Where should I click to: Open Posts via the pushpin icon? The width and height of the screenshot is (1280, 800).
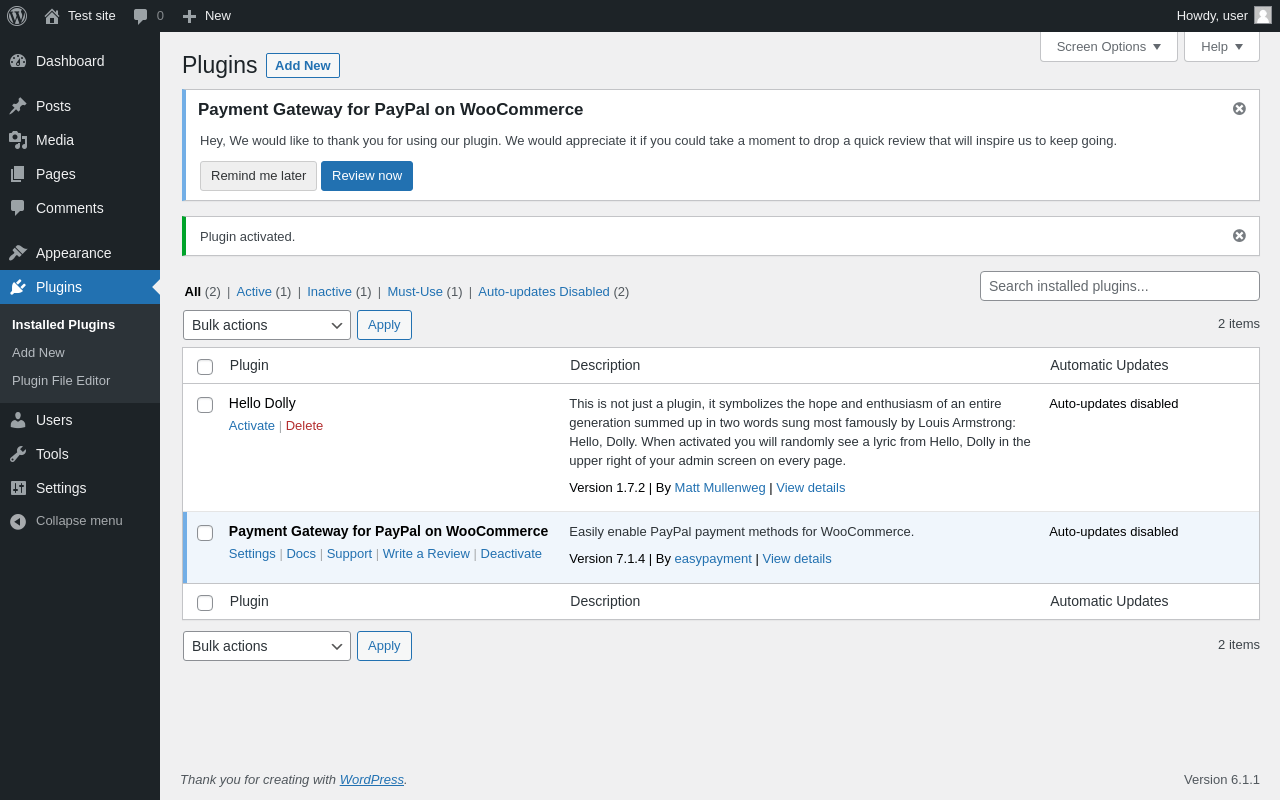click(x=18, y=106)
